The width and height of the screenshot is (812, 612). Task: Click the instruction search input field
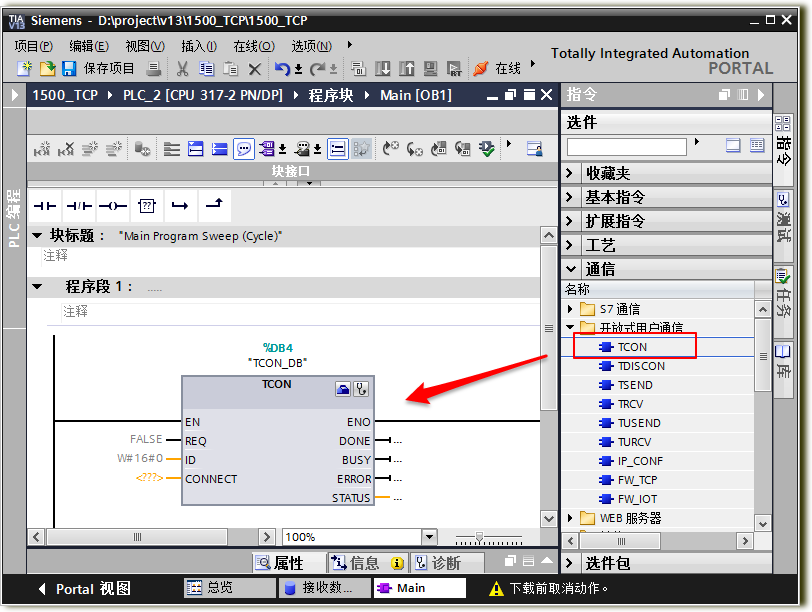(626, 147)
